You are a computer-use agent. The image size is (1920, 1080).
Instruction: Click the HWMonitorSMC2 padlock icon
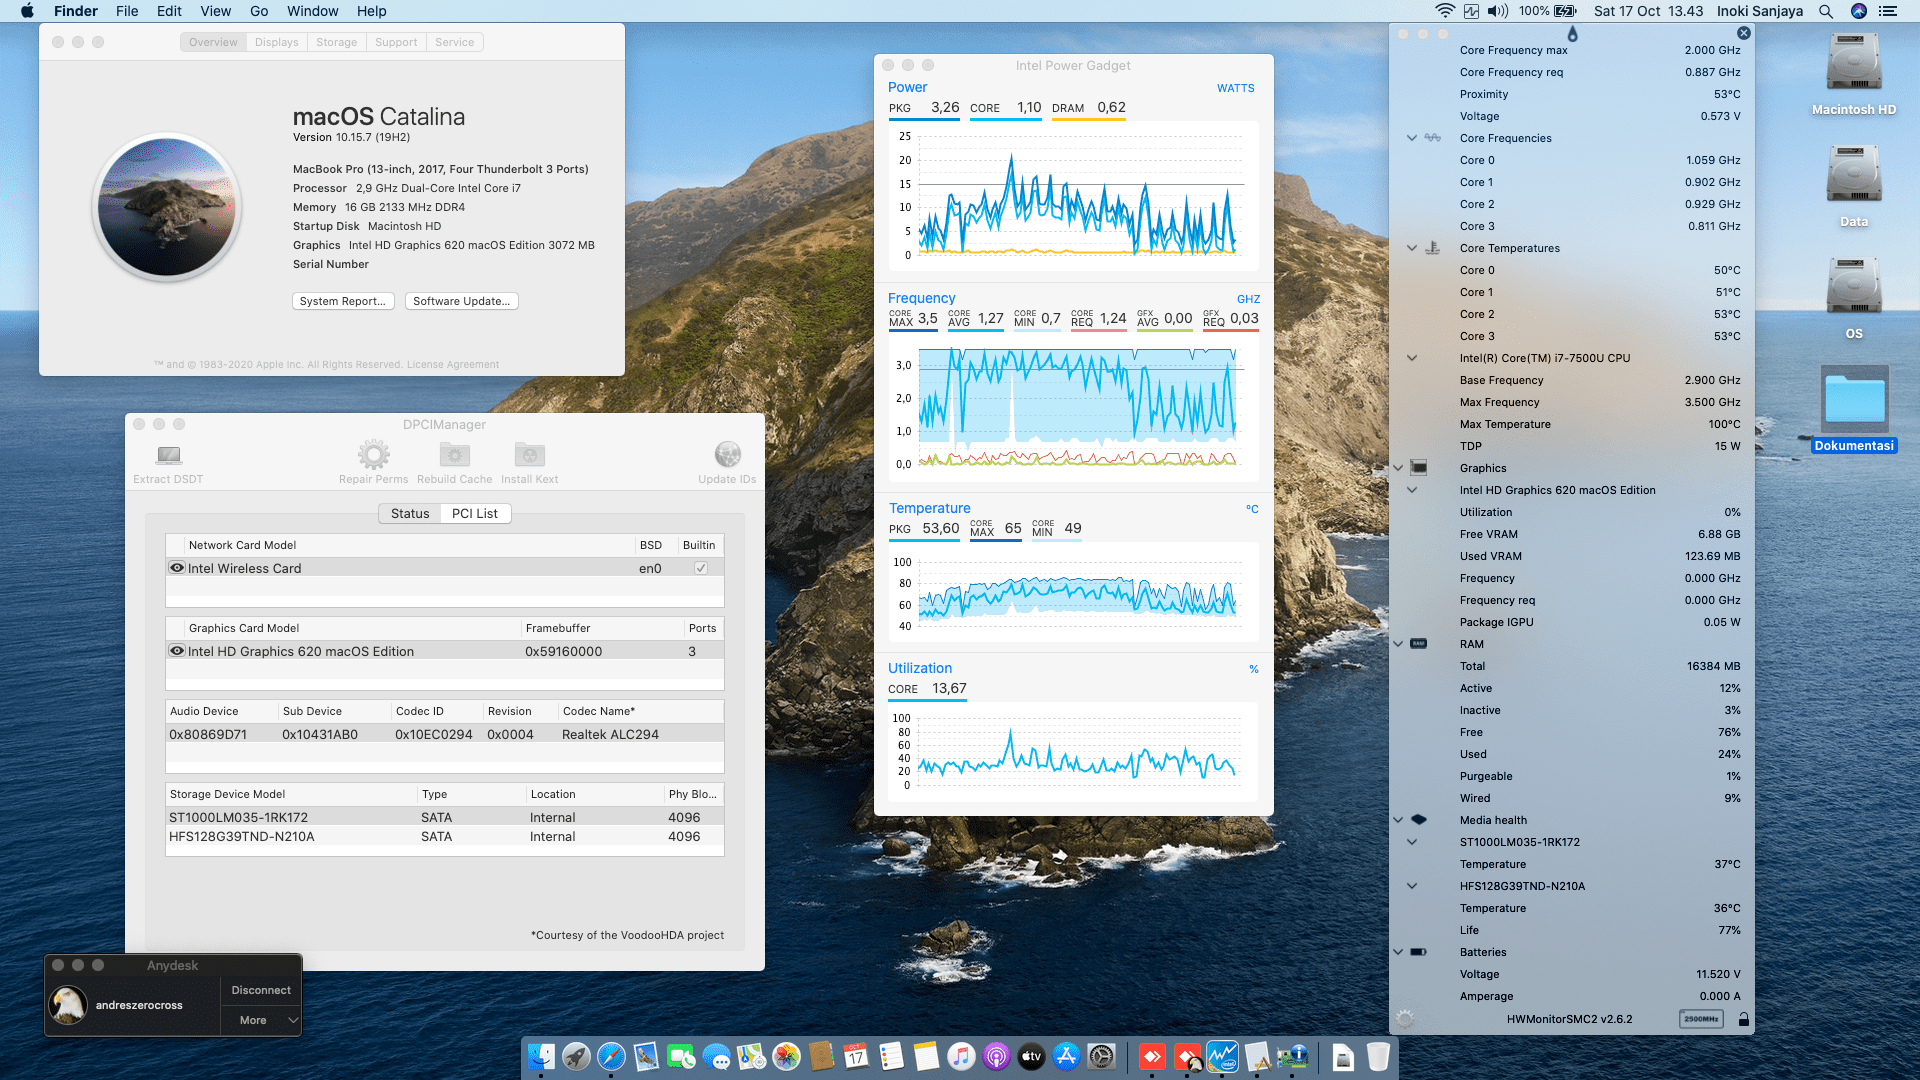click(x=1743, y=1019)
